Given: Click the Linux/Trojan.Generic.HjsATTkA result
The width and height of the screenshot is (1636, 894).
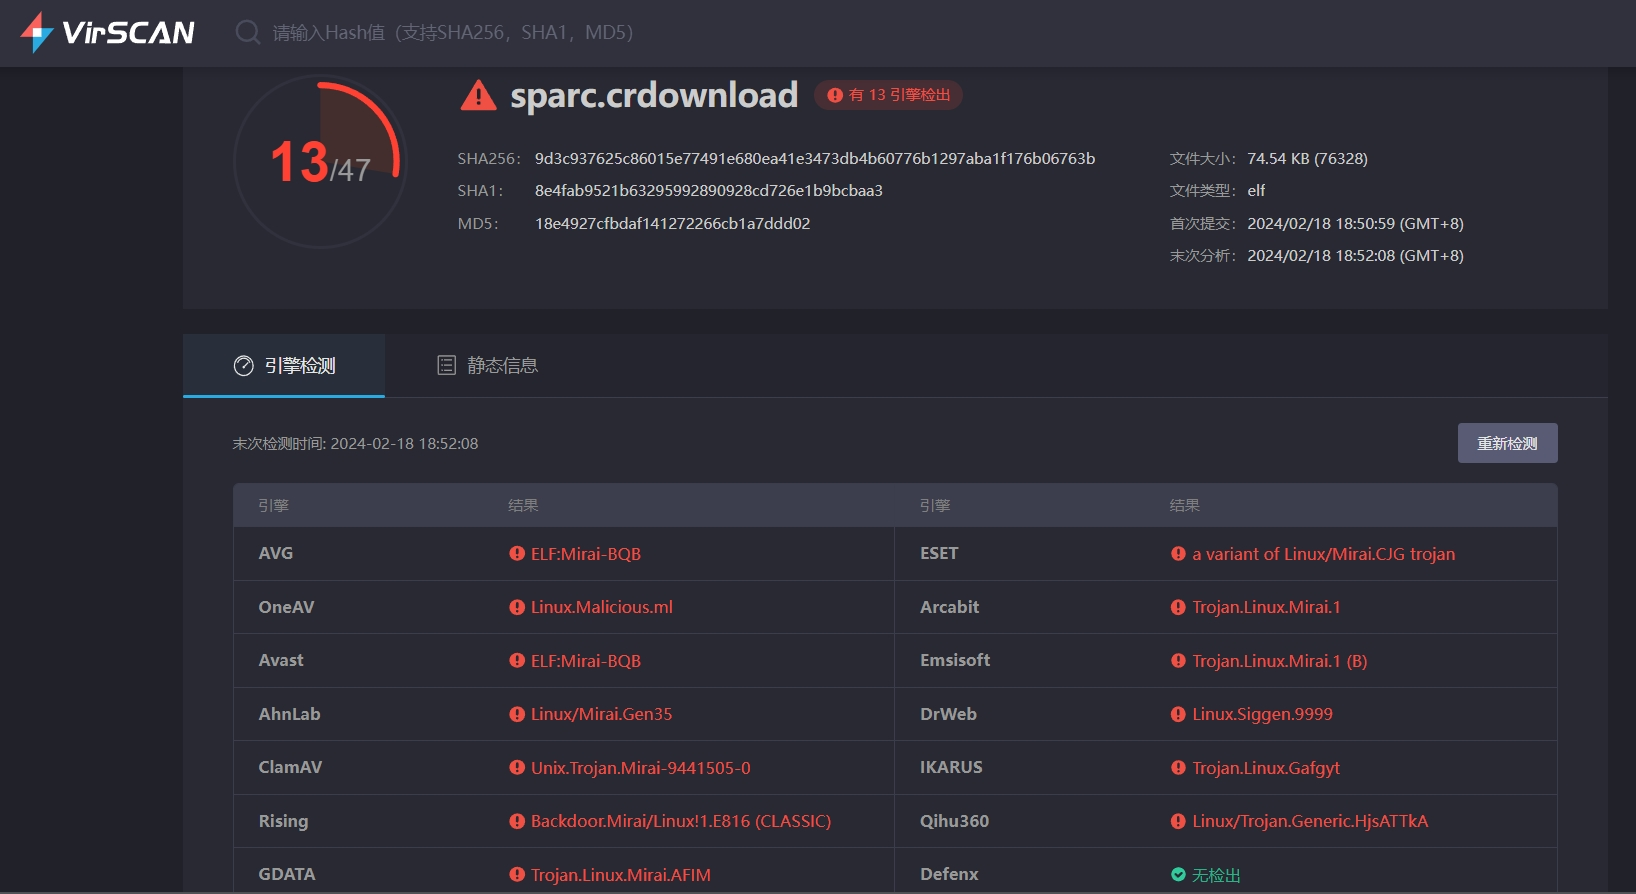Looking at the screenshot, I should [x=1310, y=821].
